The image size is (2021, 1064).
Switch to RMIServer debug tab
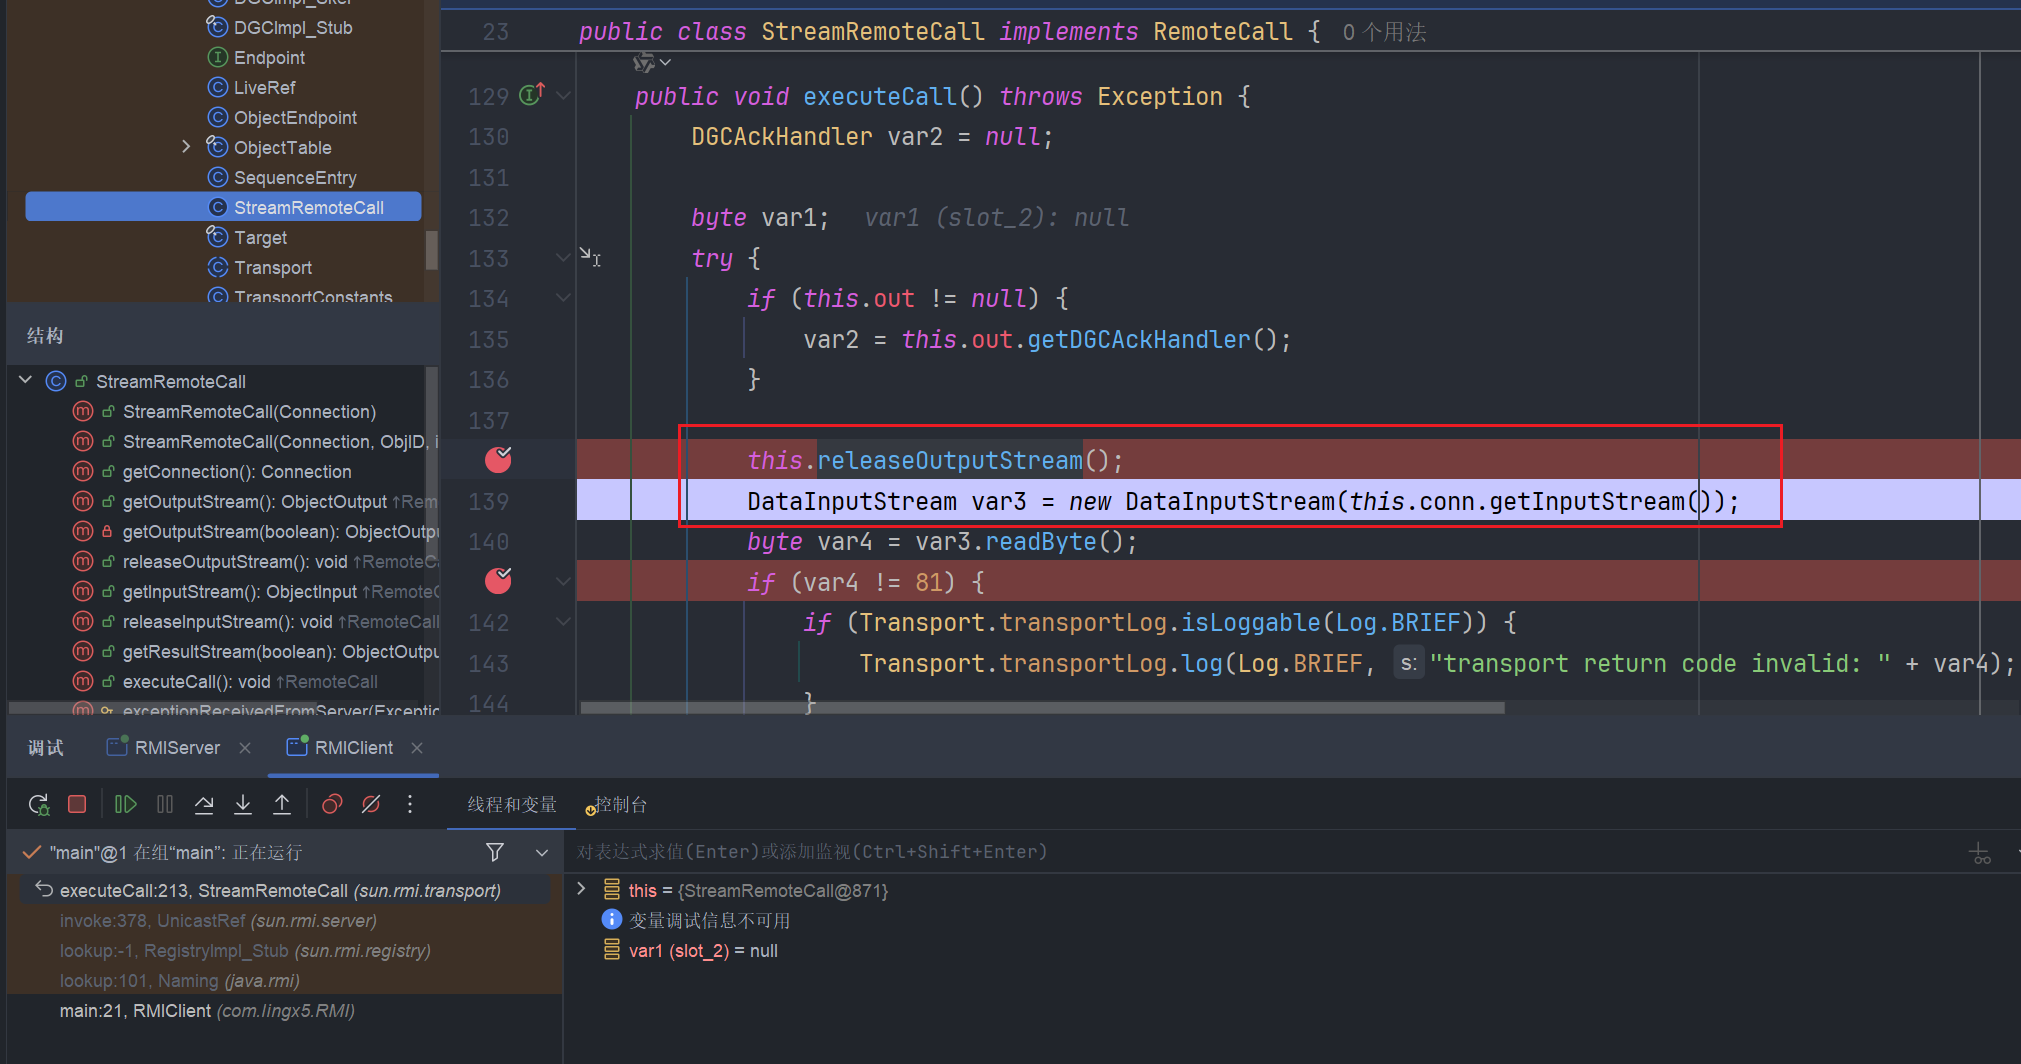(177, 748)
